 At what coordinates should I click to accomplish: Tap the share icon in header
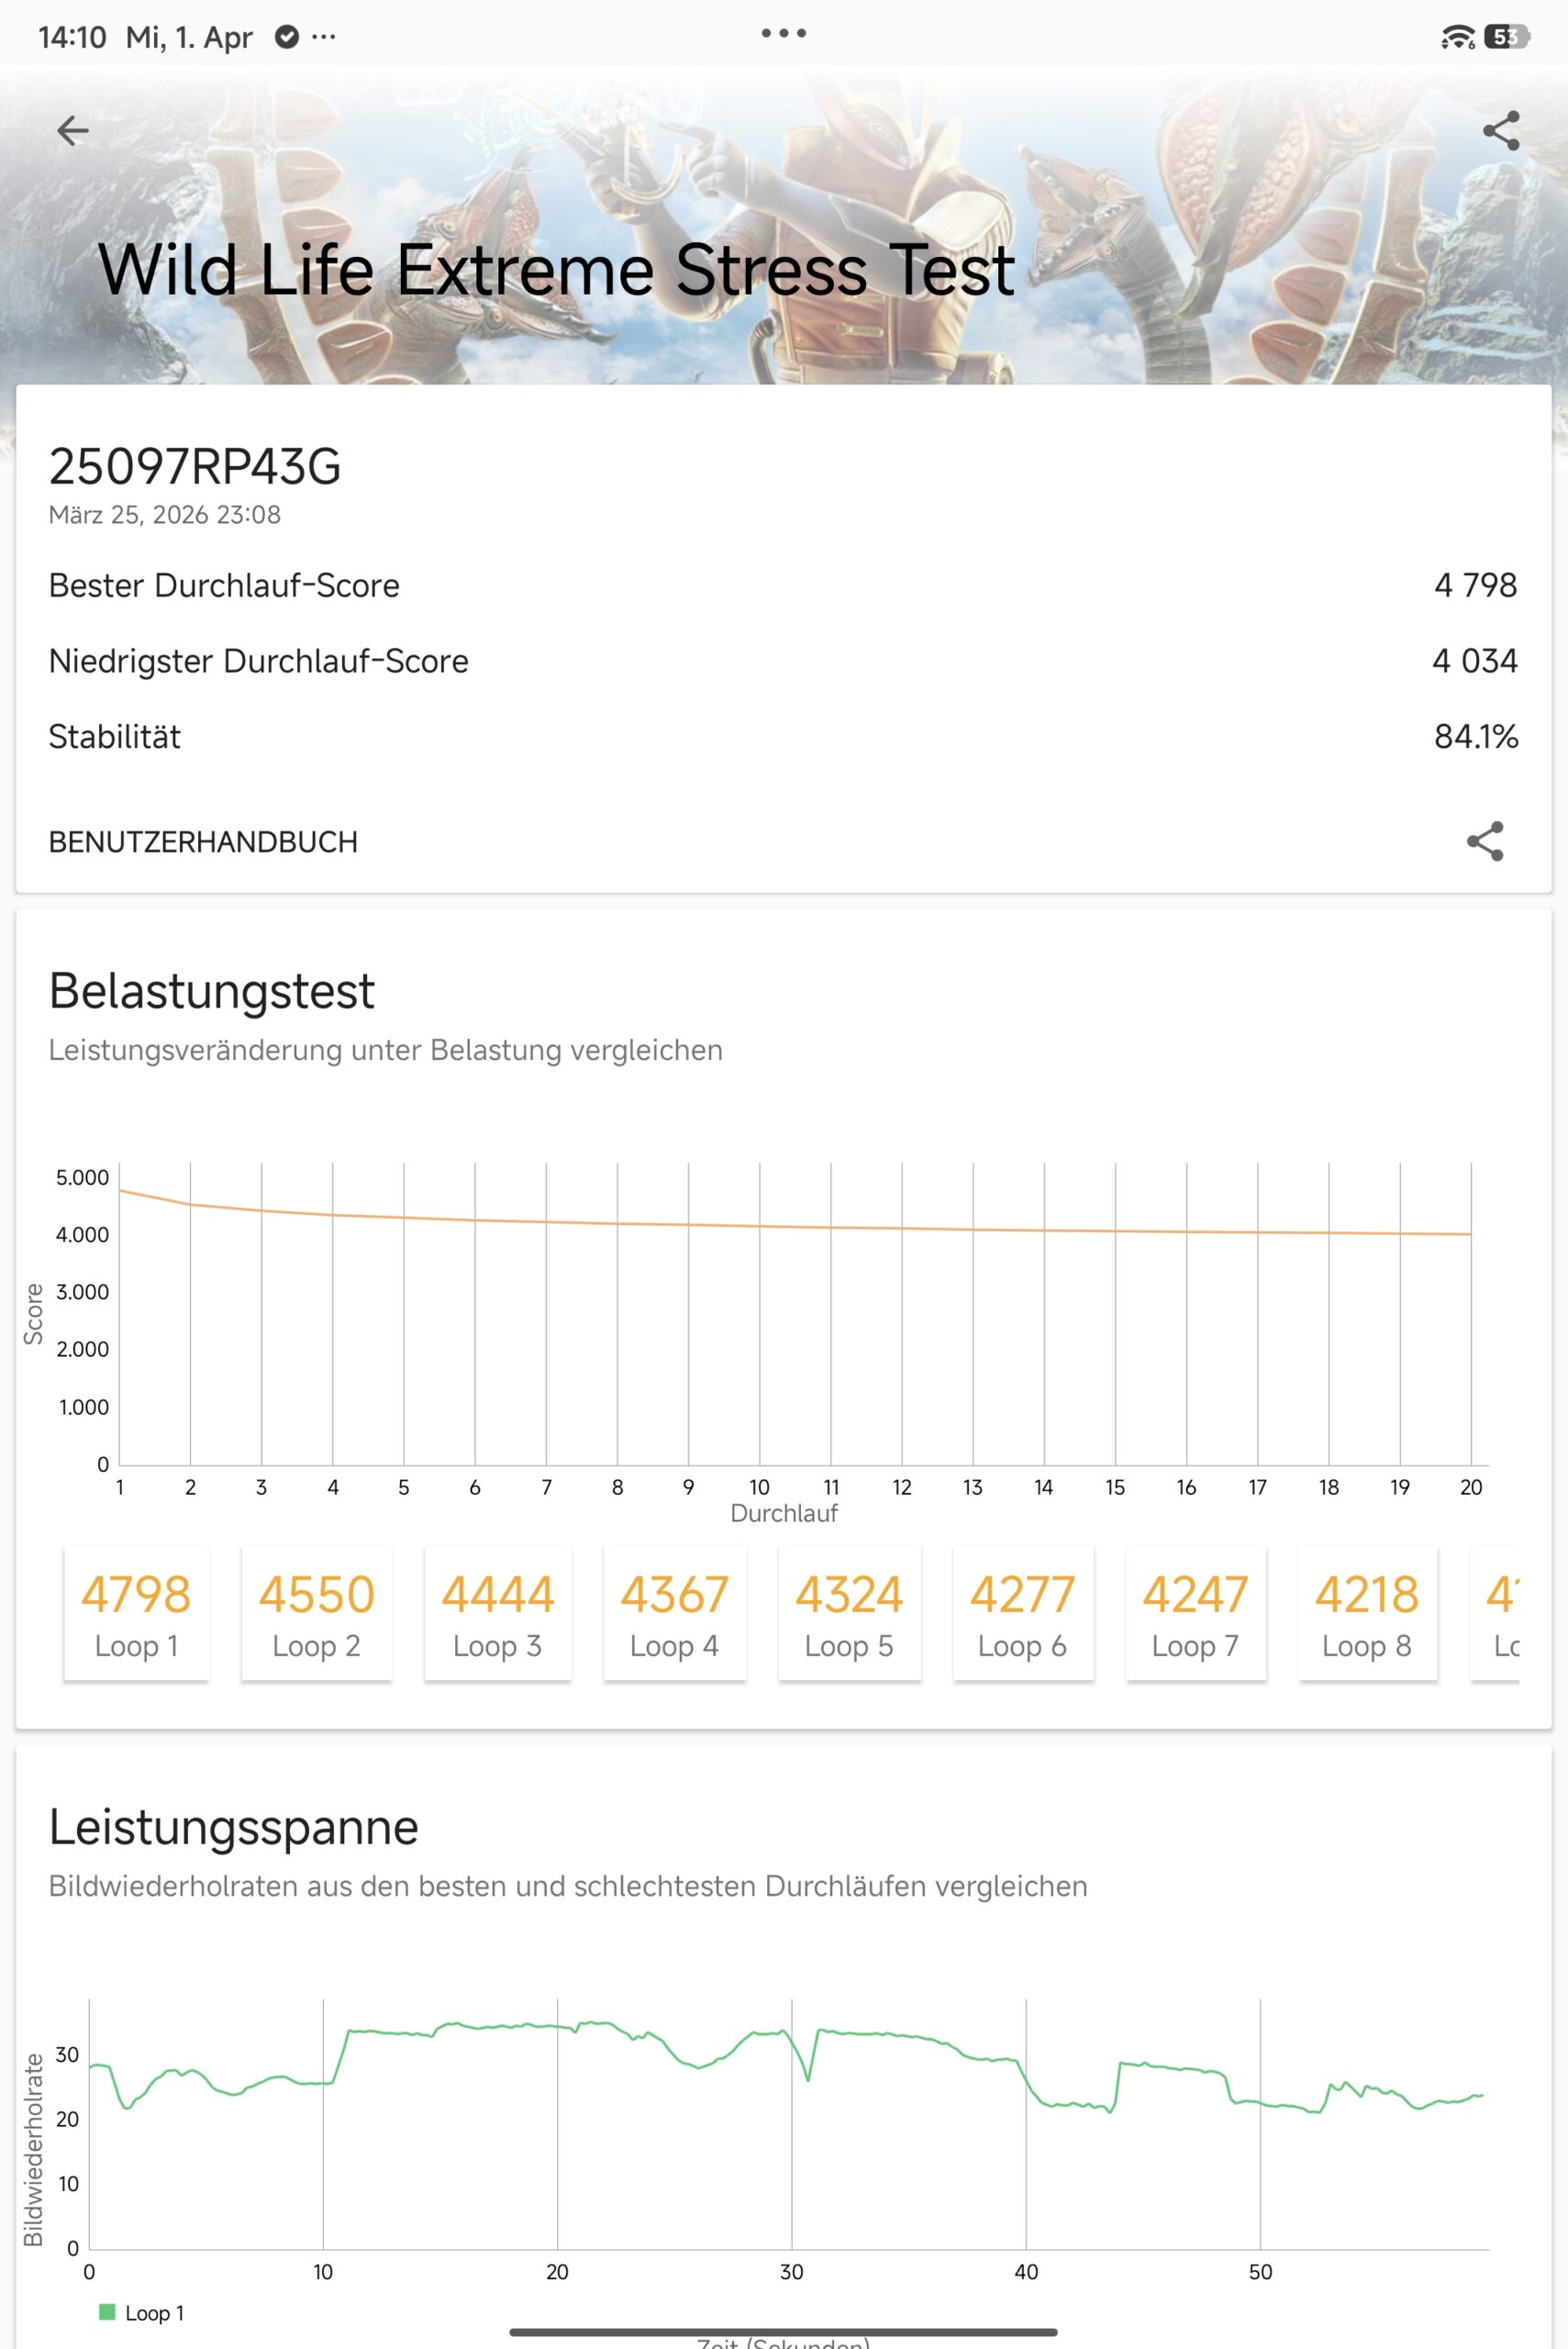[1500, 131]
